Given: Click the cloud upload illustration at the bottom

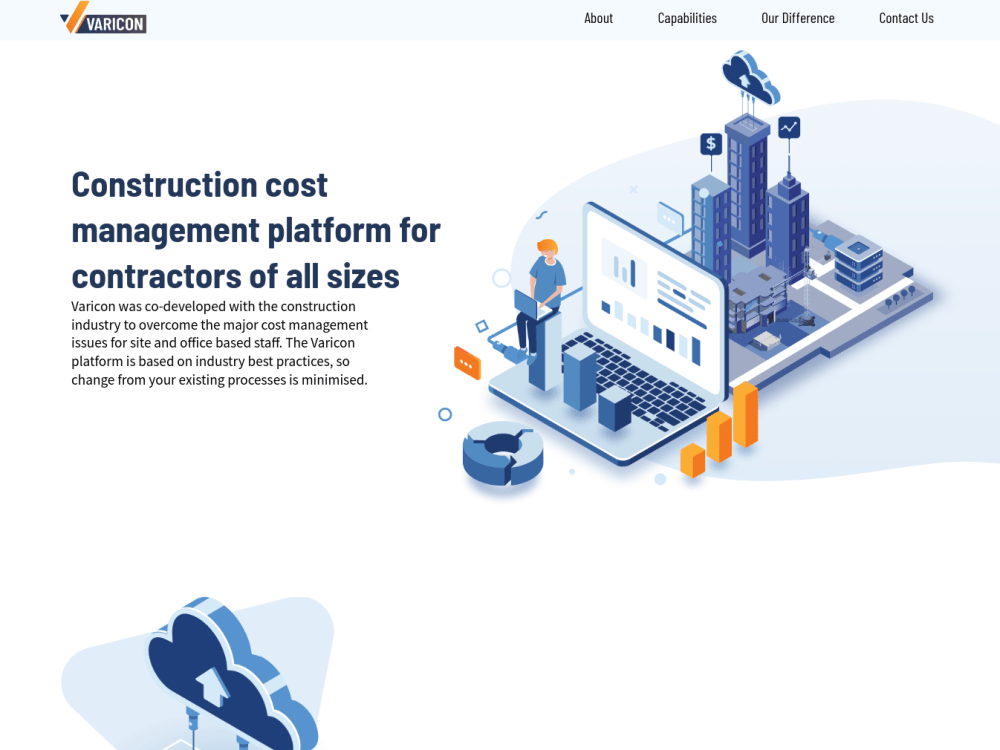Looking at the screenshot, I should 198,673.
